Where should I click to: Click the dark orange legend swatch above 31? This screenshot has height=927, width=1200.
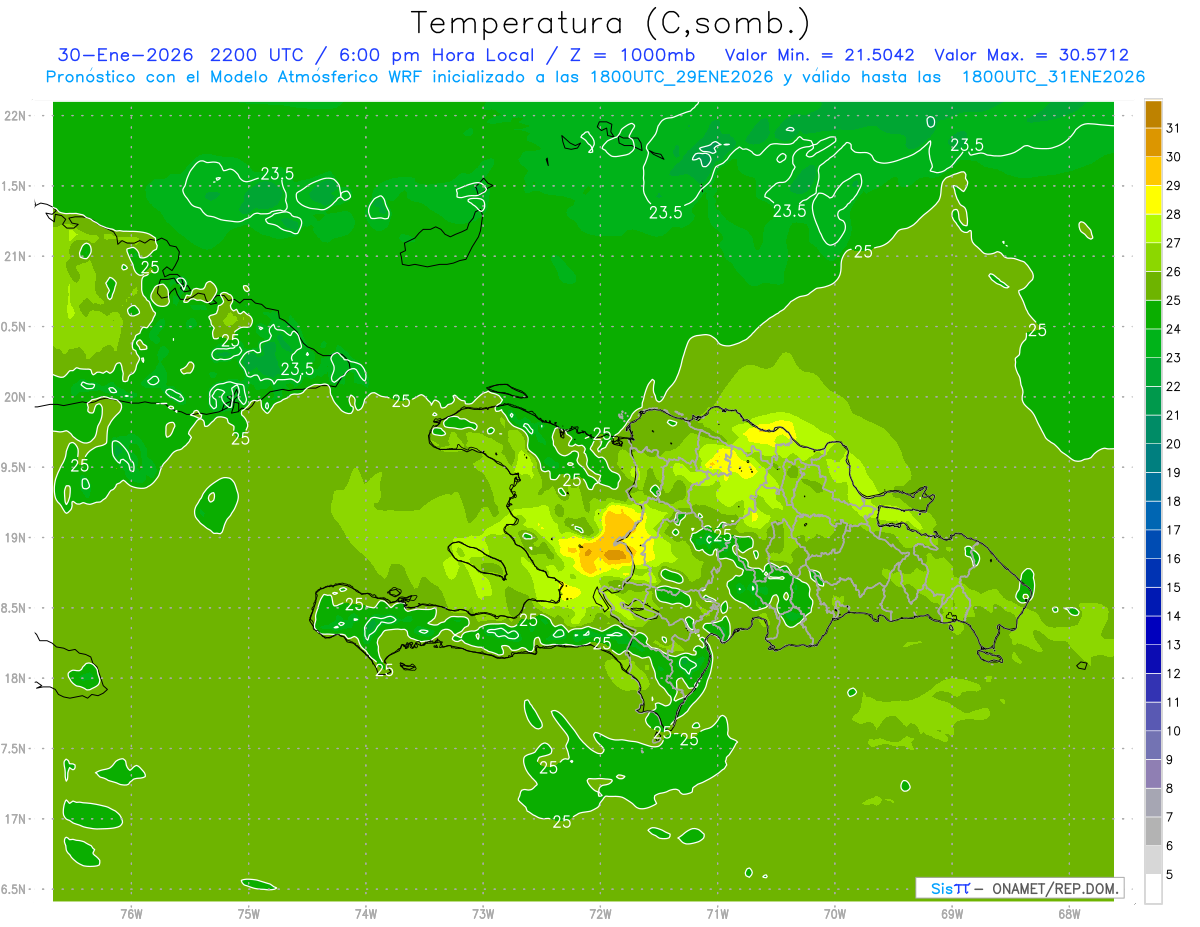pyautogui.click(x=1153, y=114)
